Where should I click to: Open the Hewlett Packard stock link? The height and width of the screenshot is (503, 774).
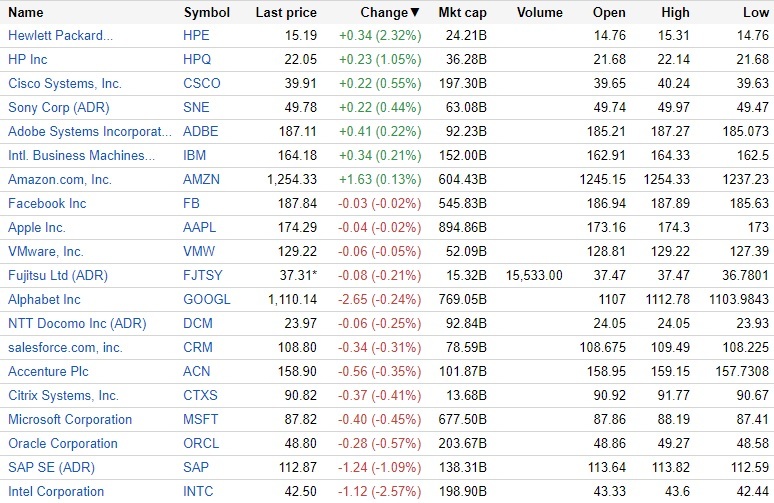[60, 36]
